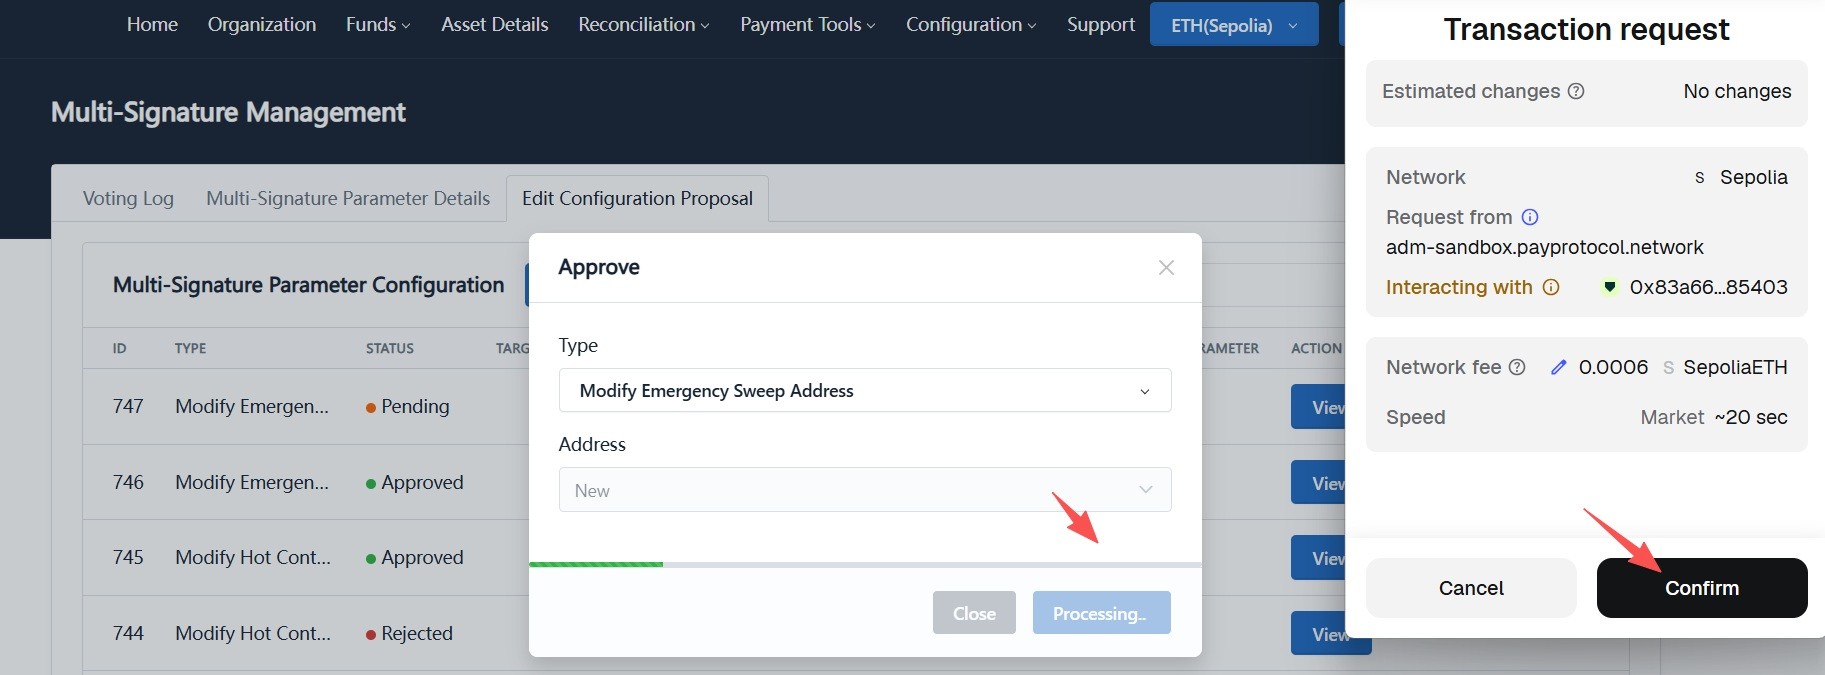Open the Organization page
The image size is (1825, 675).
tap(262, 24)
